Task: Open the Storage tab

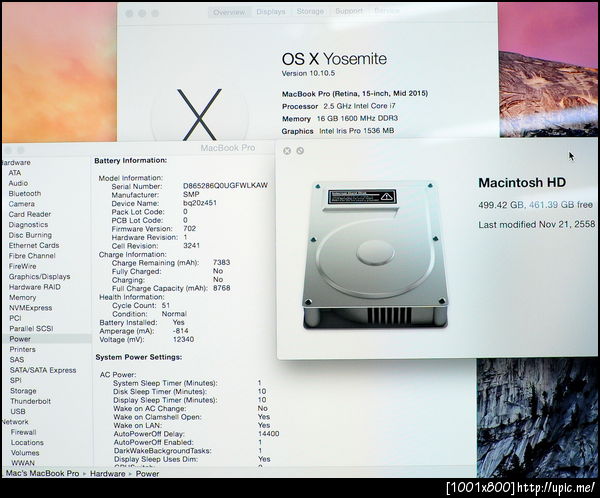Action: pyautogui.click(x=310, y=11)
